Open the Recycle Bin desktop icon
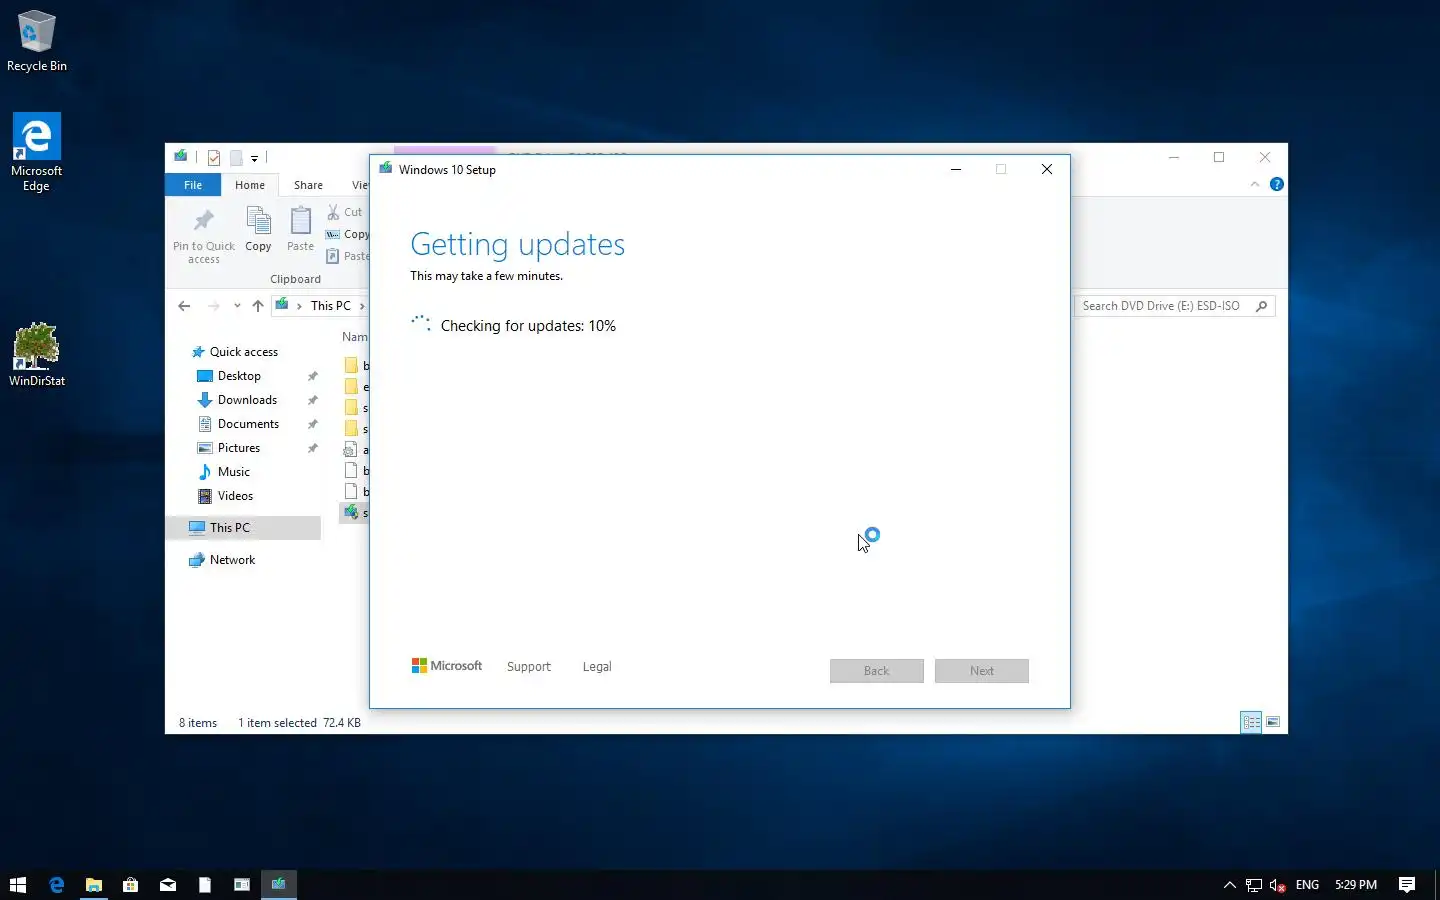 [37, 40]
